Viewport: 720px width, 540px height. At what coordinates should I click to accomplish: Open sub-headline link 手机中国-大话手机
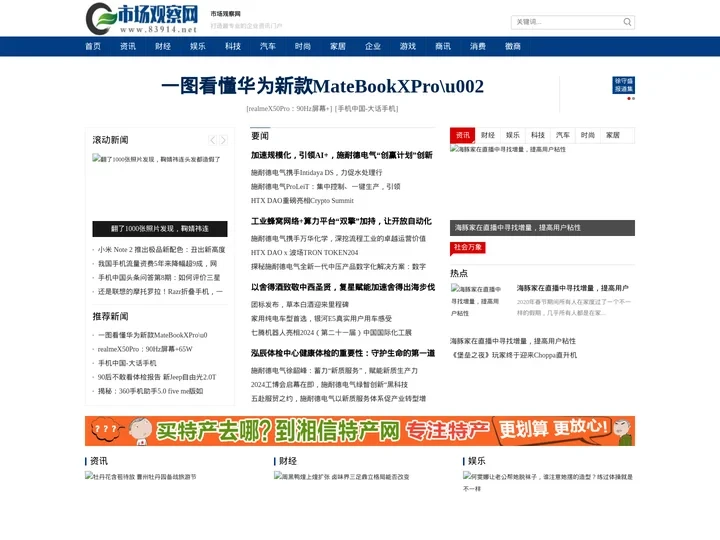pyautogui.click(x=366, y=109)
